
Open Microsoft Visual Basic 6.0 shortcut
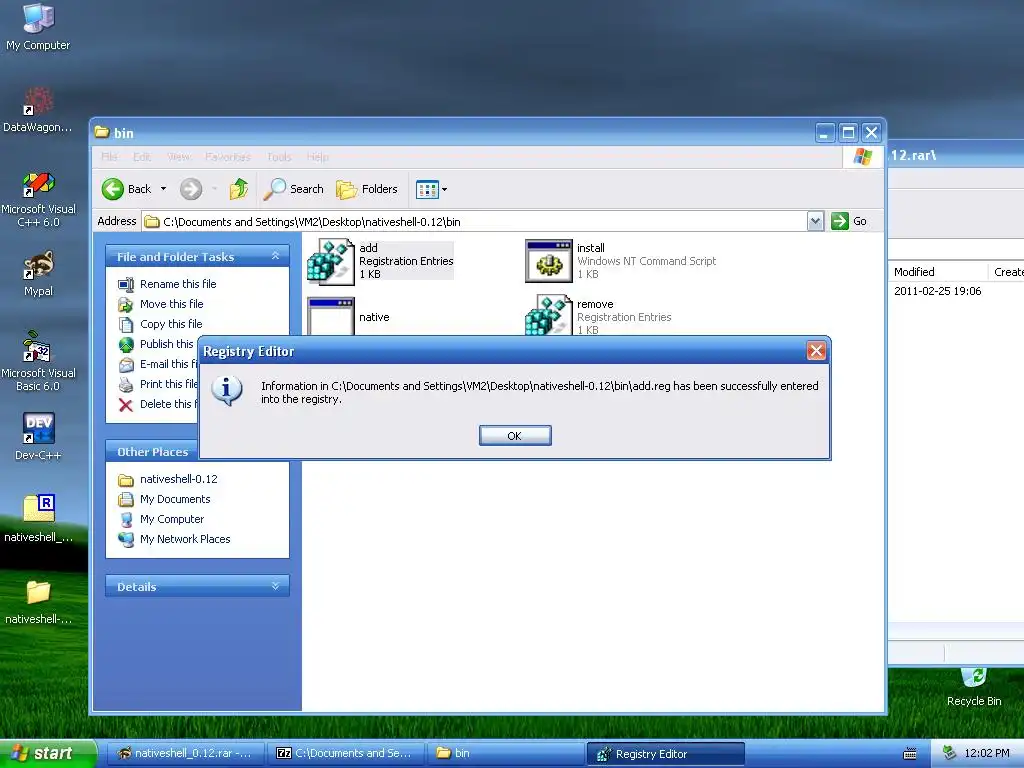38,362
